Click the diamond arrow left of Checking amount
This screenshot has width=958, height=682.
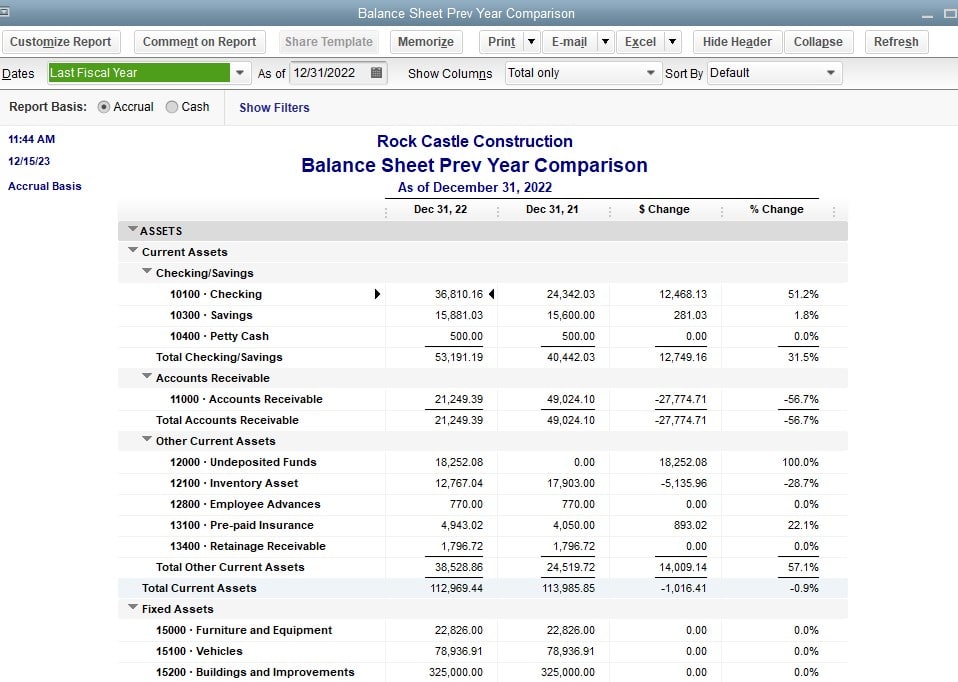tap(377, 294)
